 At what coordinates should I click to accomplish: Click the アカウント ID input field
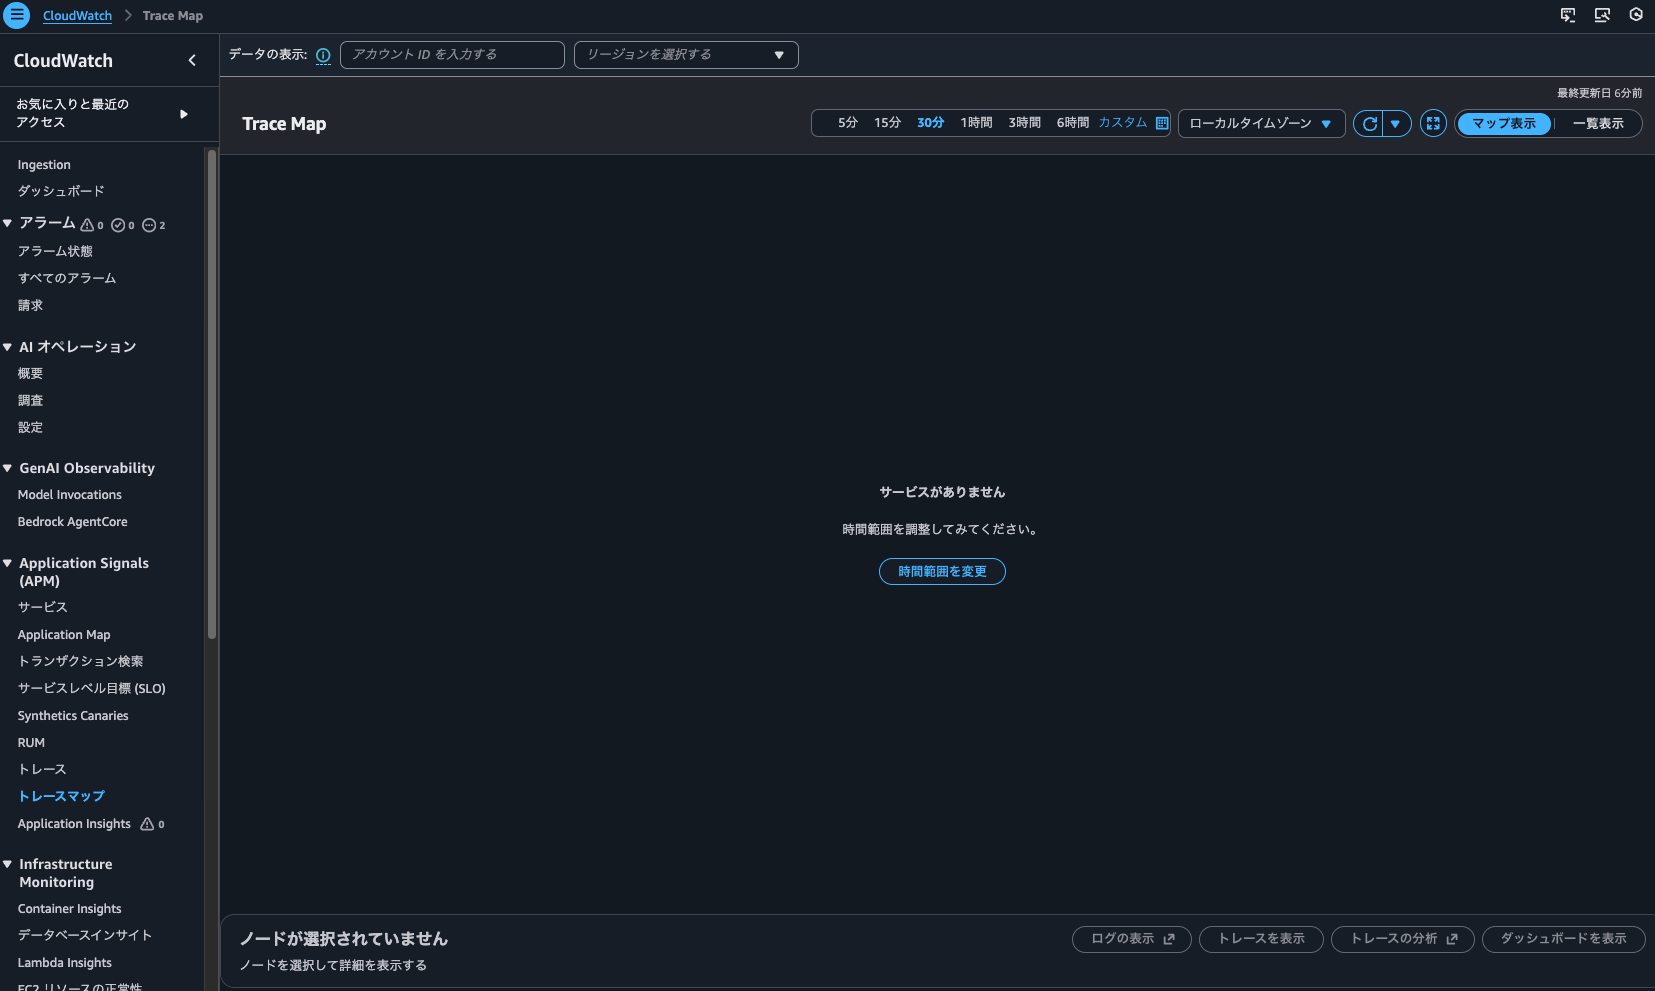[452, 54]
